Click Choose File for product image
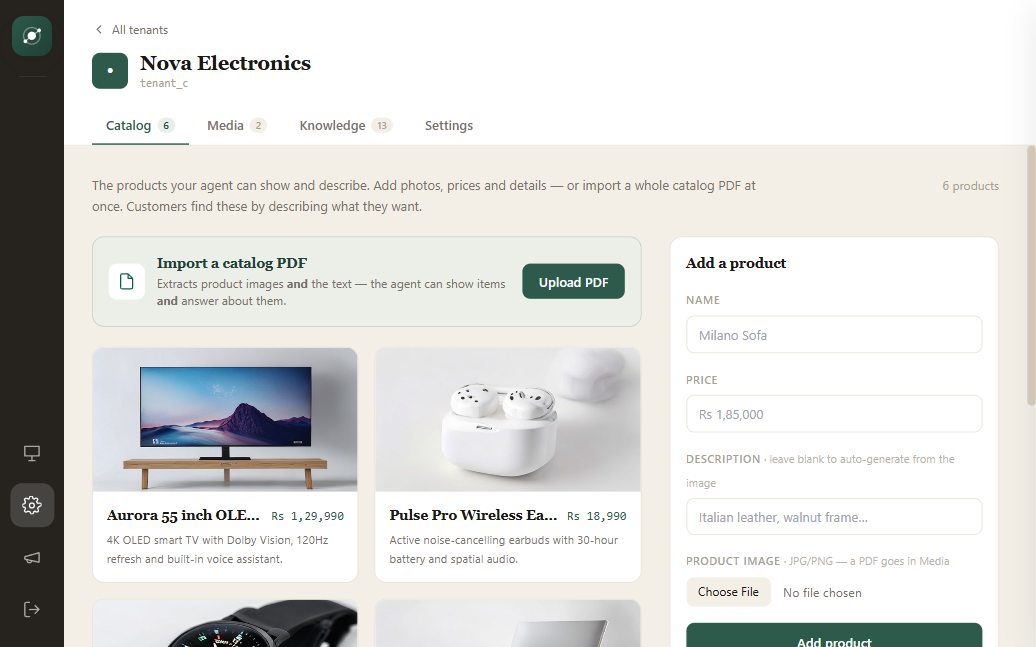The width and height of the screenshot is (1036, 647). pyautogui.click(x=728, y=592)
